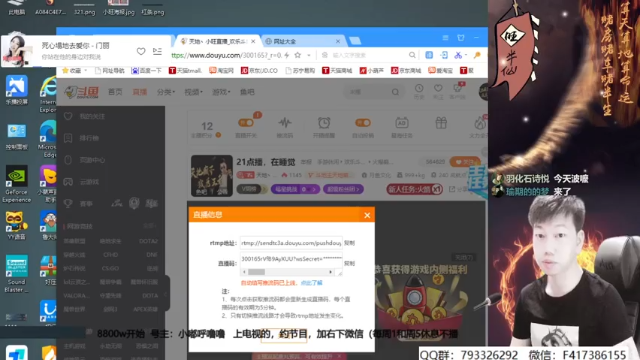The height and width of the screenshot is (360, 640).
Task: Open the browser skin shirt icon
Action: coord(461,38)
